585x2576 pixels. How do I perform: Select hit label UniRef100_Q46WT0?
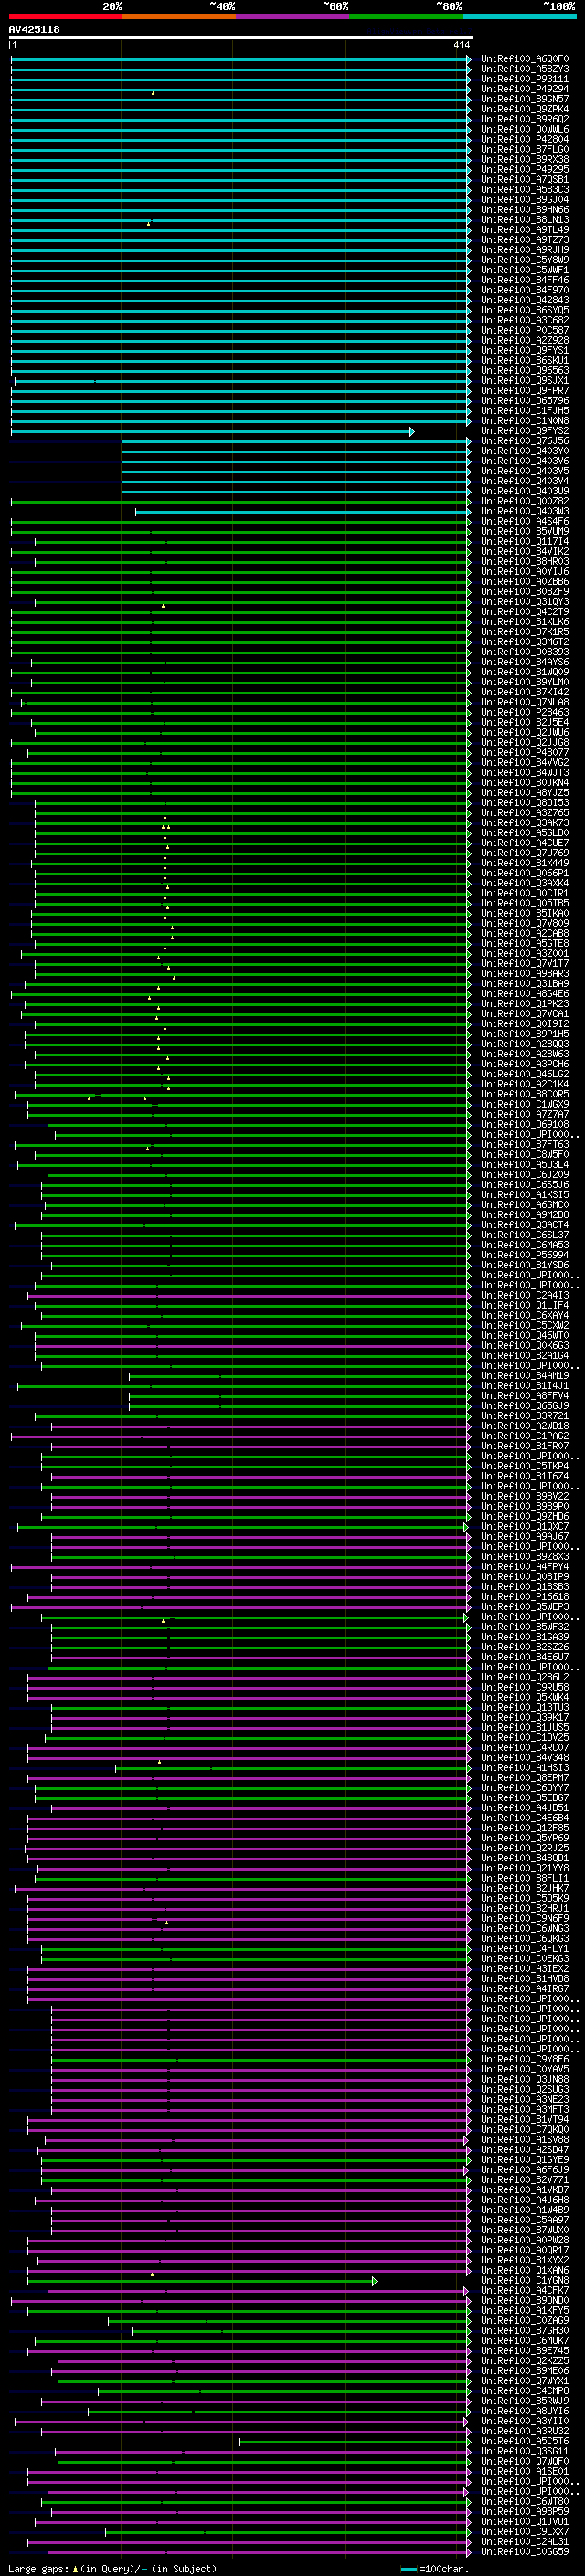[524, 1335]
